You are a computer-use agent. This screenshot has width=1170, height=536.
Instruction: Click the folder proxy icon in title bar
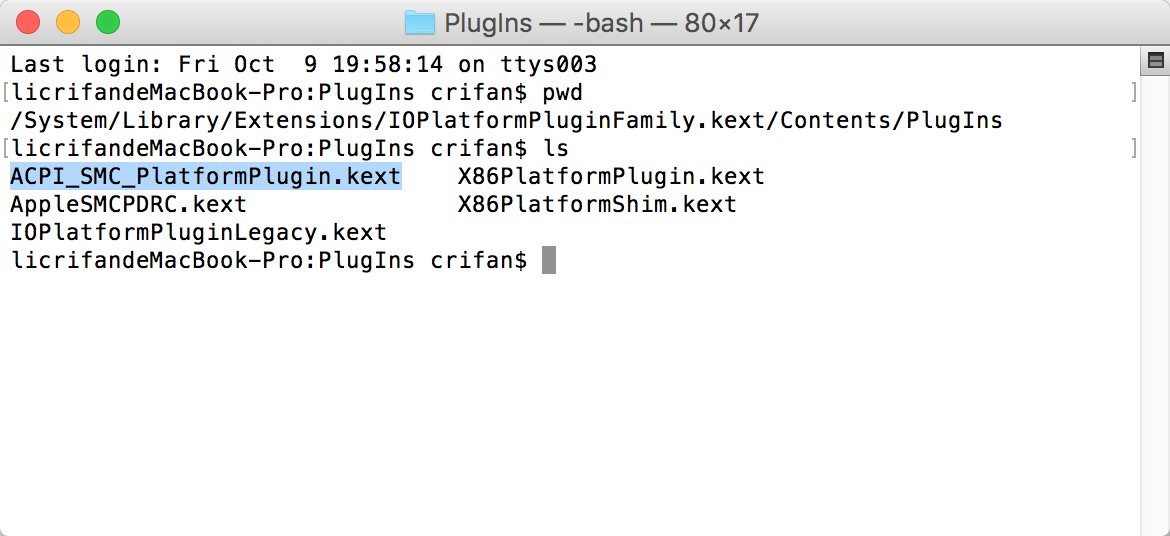(420, 22)
